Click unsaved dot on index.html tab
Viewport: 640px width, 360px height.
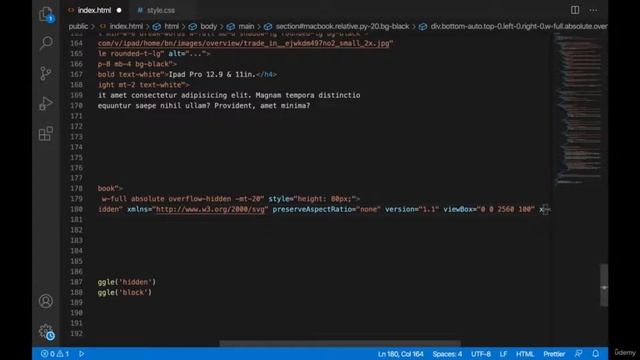point(119,10)
